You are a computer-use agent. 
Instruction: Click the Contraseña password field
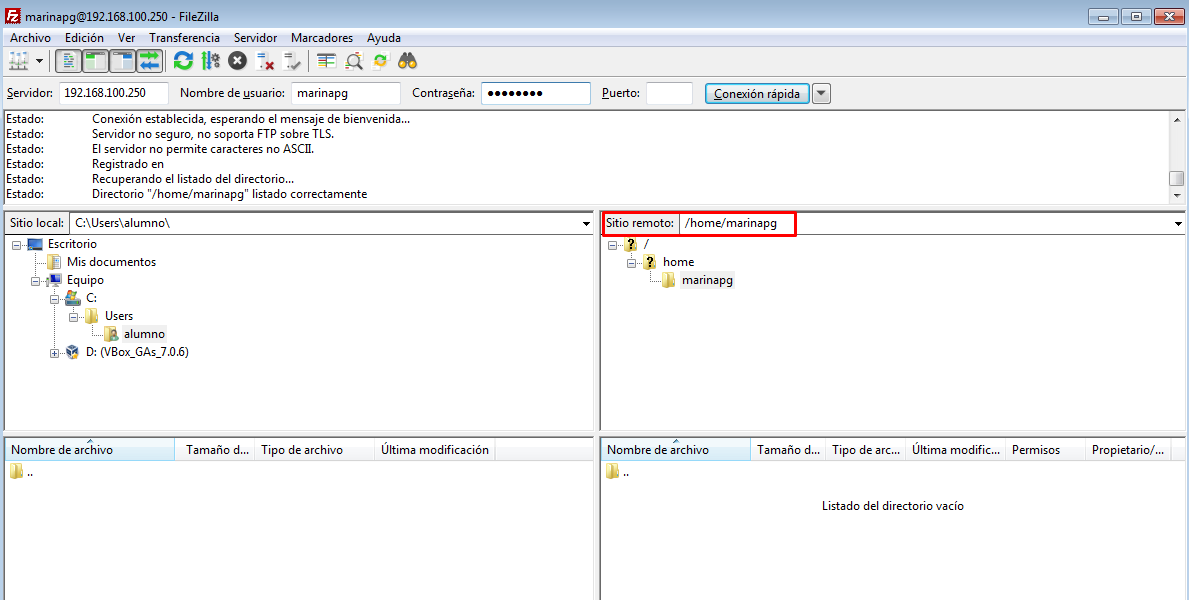(536, 93)
